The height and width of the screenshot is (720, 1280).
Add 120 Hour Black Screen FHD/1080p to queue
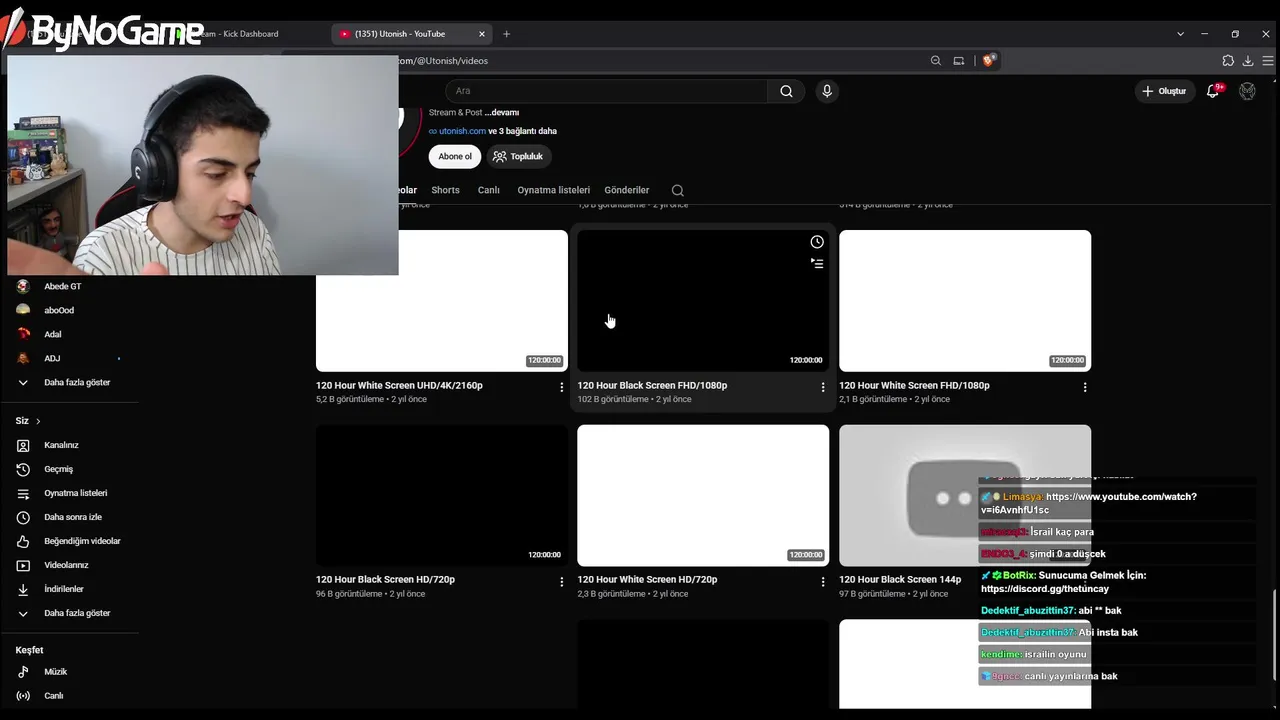click(x=817, y=264)
